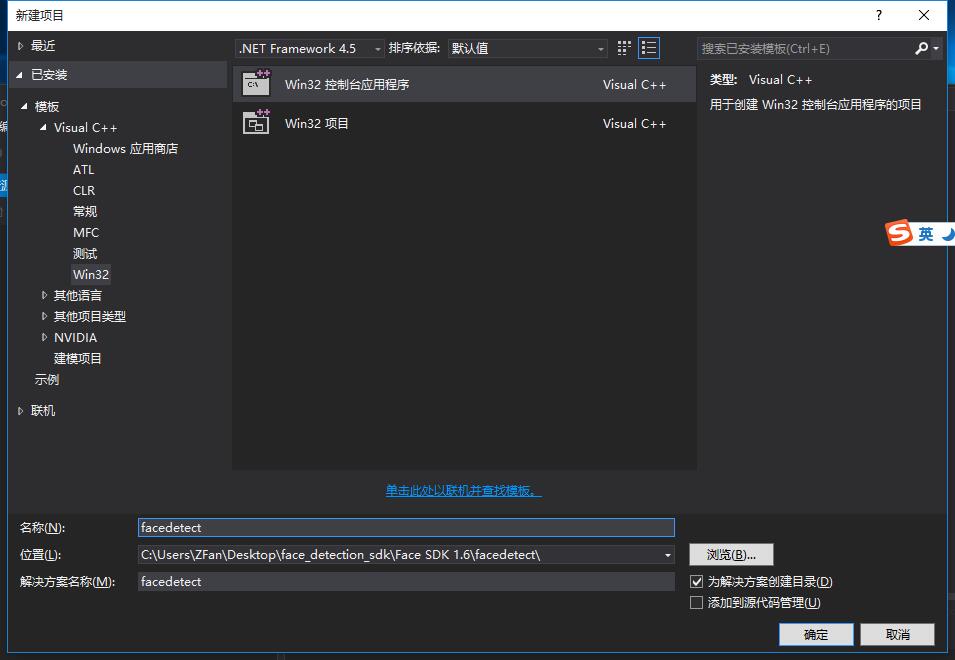The width and height of the screenshot is (955, 660).
Task: Switch to medium icons list view
Action: 649,48
